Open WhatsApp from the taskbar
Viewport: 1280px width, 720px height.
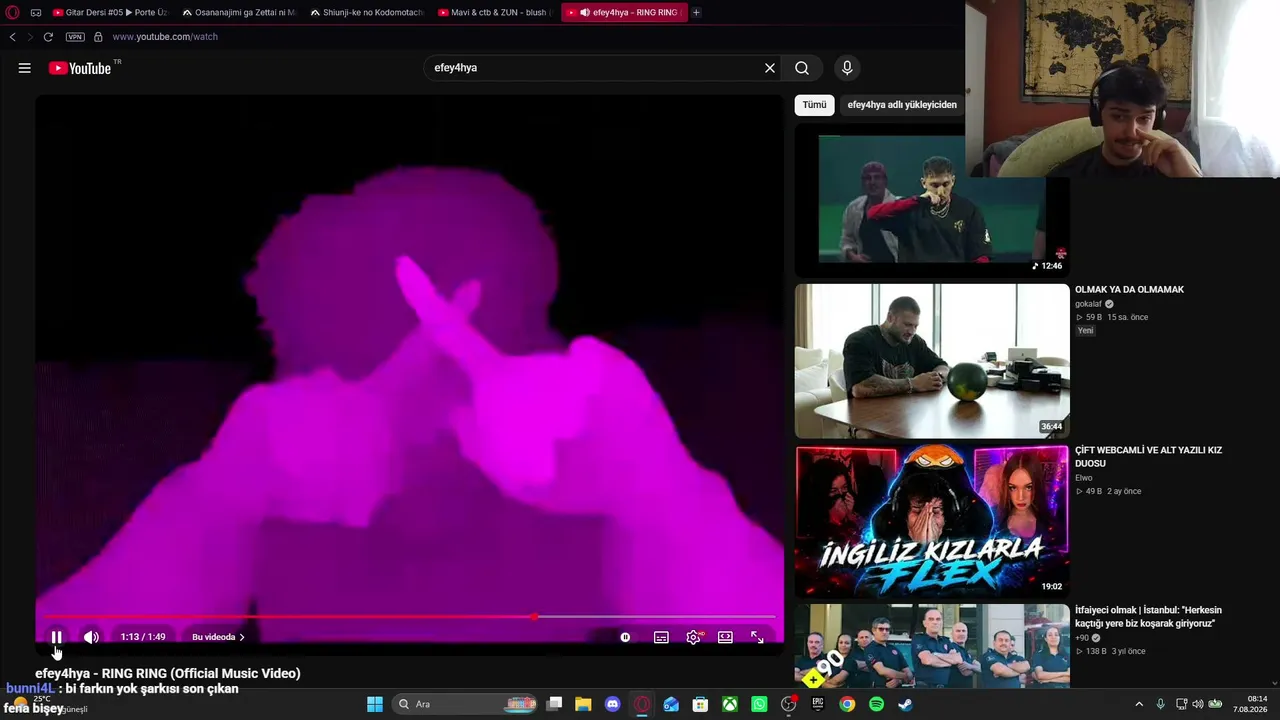click(759, 704)
